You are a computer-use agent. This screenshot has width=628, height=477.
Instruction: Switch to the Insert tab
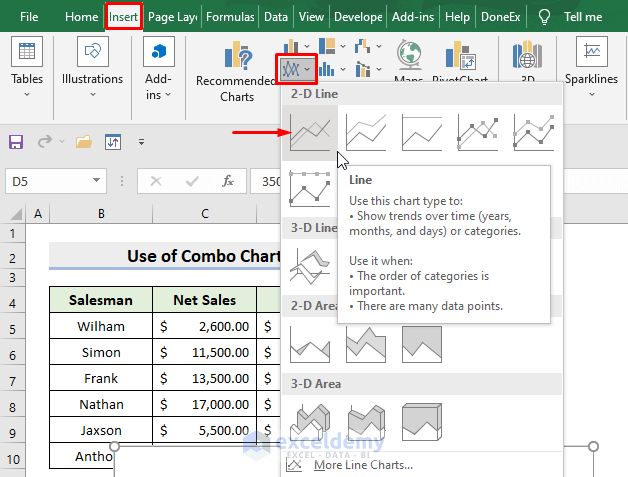click(124, 17)
